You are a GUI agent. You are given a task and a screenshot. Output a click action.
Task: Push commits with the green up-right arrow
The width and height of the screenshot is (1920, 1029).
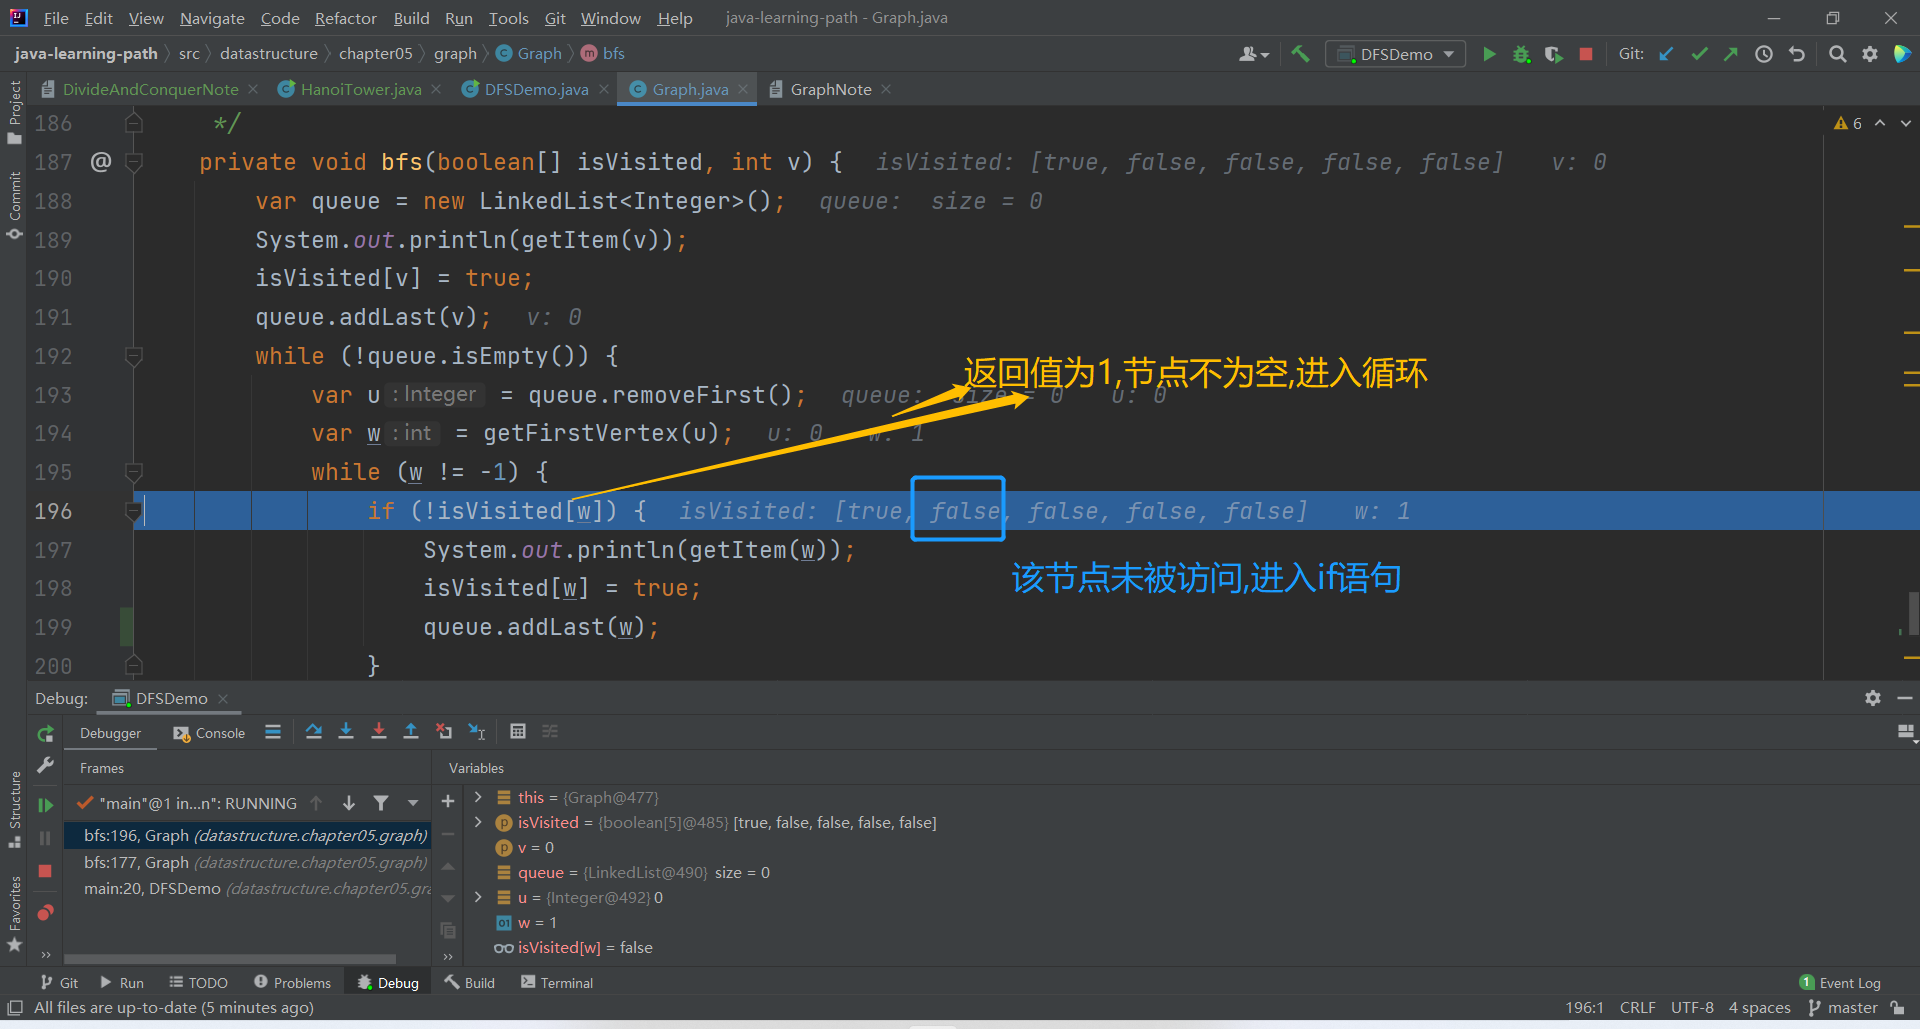click(x=1731, y=54)
